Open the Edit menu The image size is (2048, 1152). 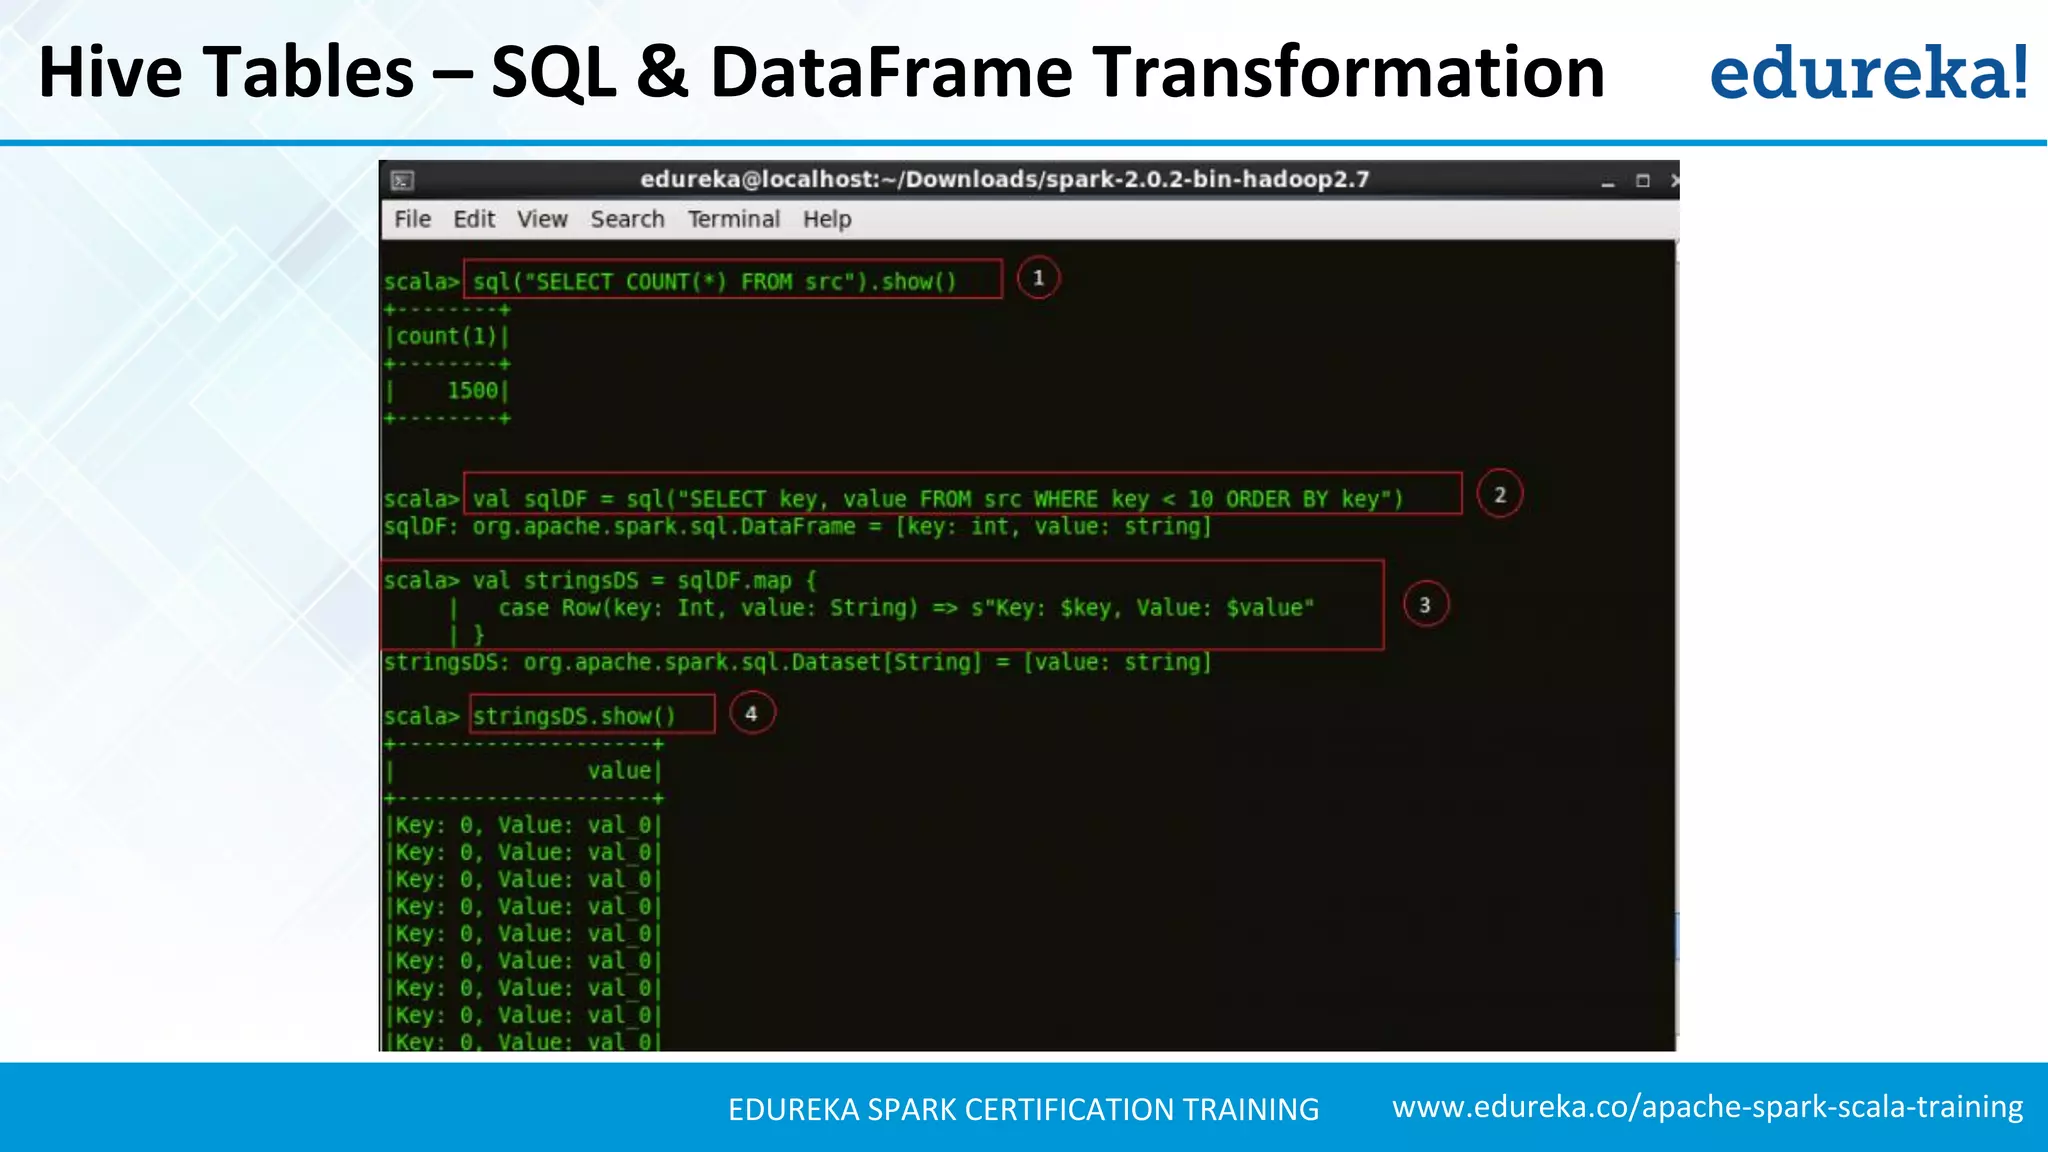click(x=474, y=219)
